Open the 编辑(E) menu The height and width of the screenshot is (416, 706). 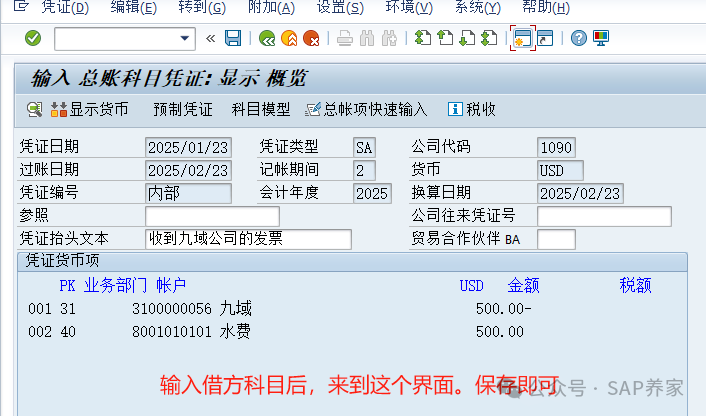(134, 7)
